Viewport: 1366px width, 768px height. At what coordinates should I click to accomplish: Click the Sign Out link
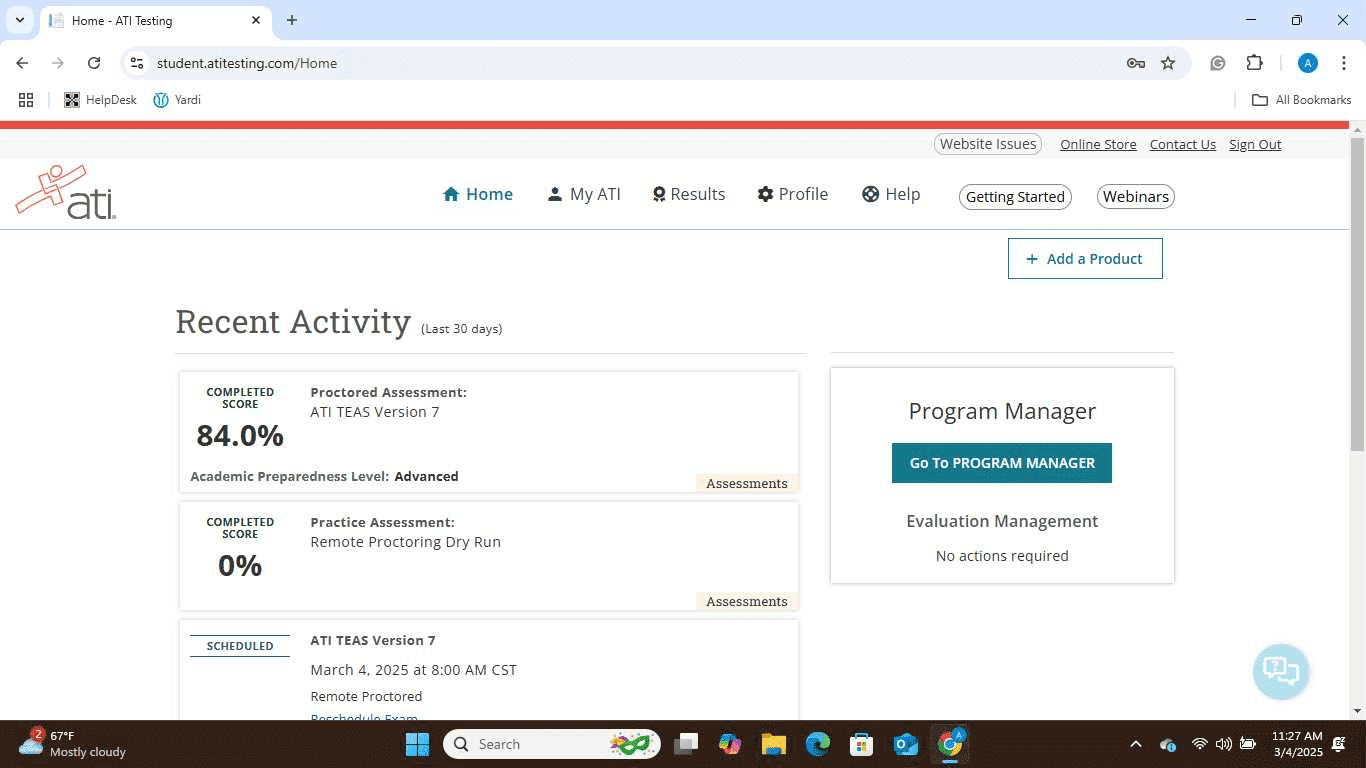[x=1255, y=145]
